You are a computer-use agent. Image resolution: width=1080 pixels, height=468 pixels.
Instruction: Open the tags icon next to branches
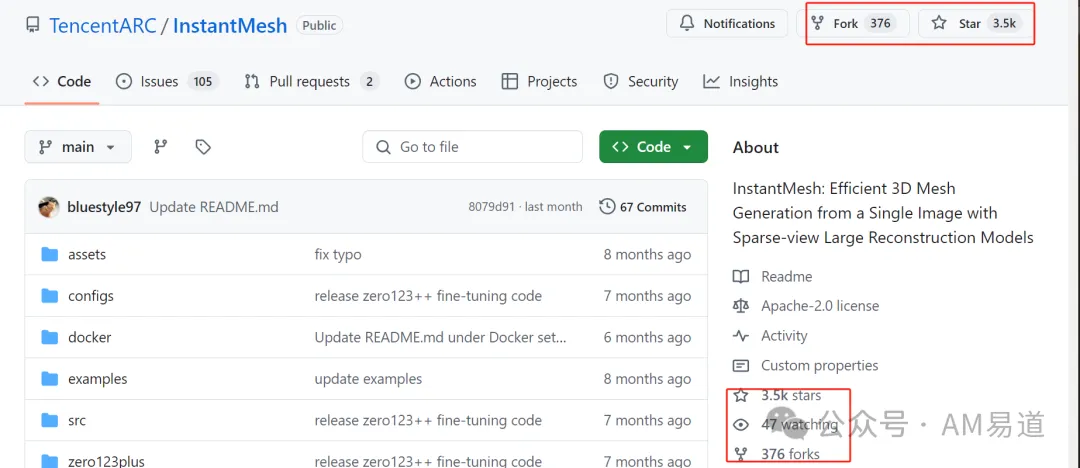click(x=202, y=147)
